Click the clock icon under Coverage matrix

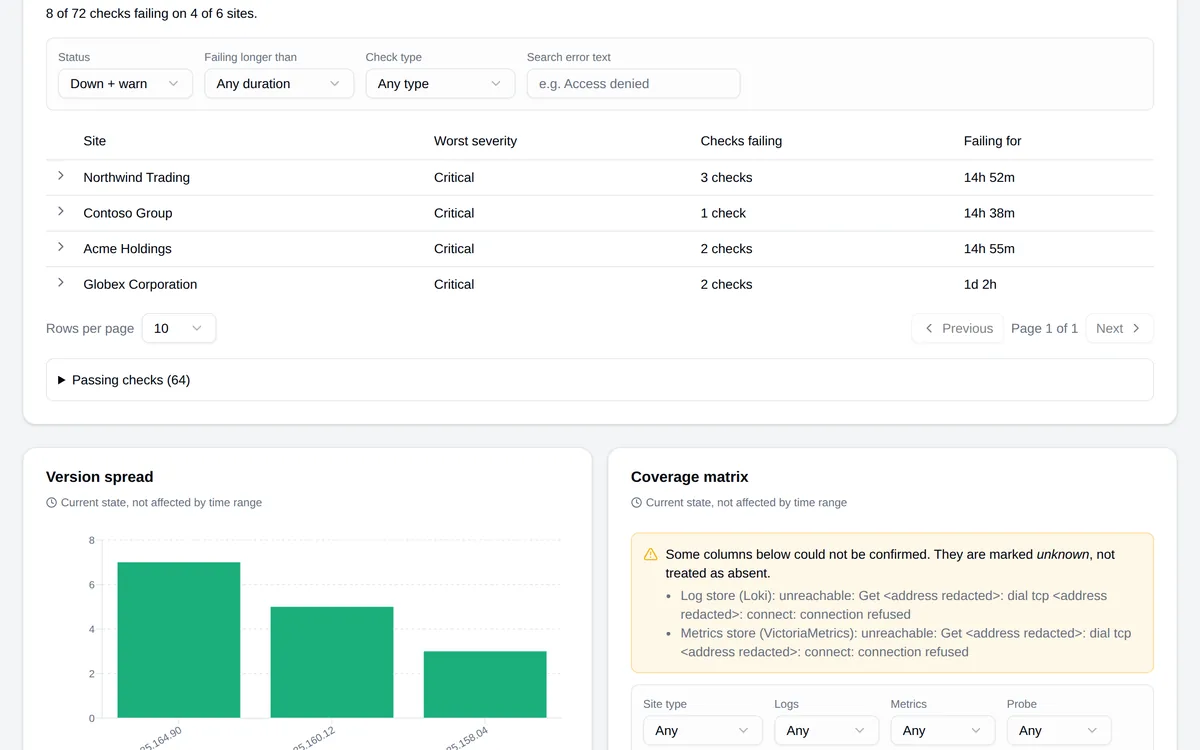click(637, 503)
